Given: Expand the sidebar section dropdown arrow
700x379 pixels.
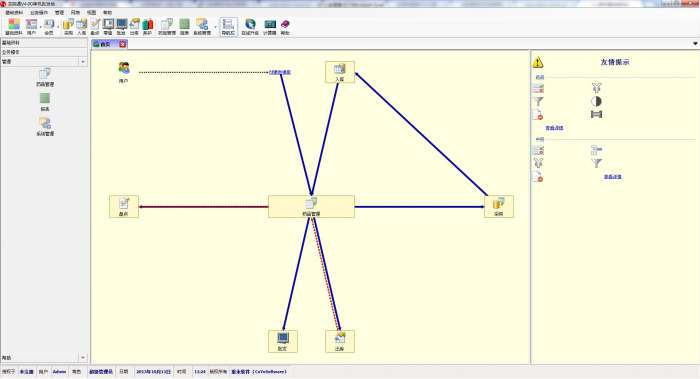Looking at the screenshot, I should click(x=83, y=62).
